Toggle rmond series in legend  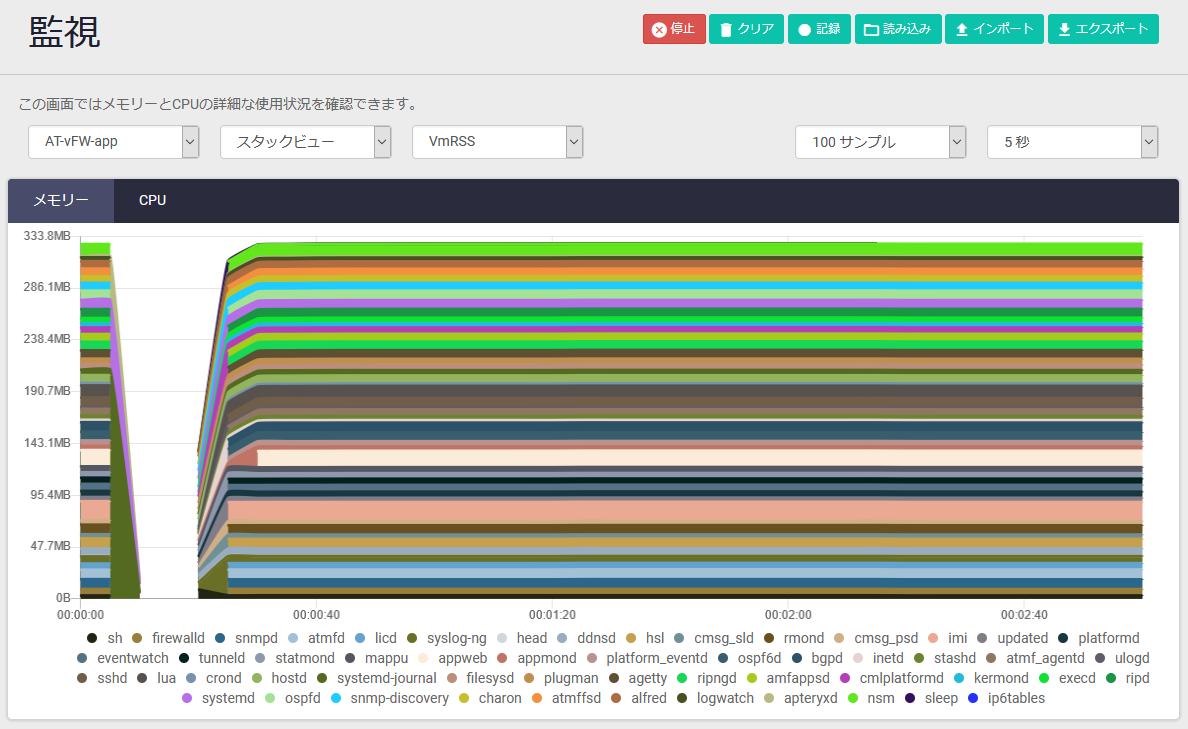point(794,638)
